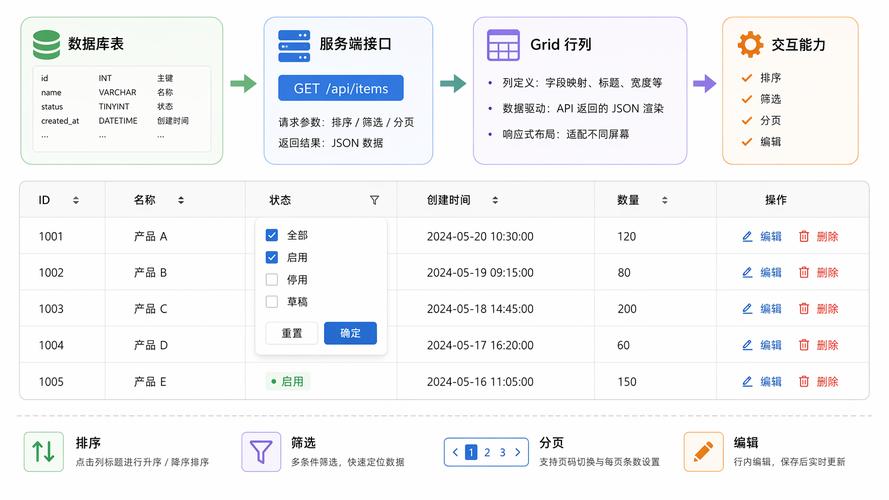Sort by the ID column arrows
Viewport: 889px width, 500px height.
(76, 200)
